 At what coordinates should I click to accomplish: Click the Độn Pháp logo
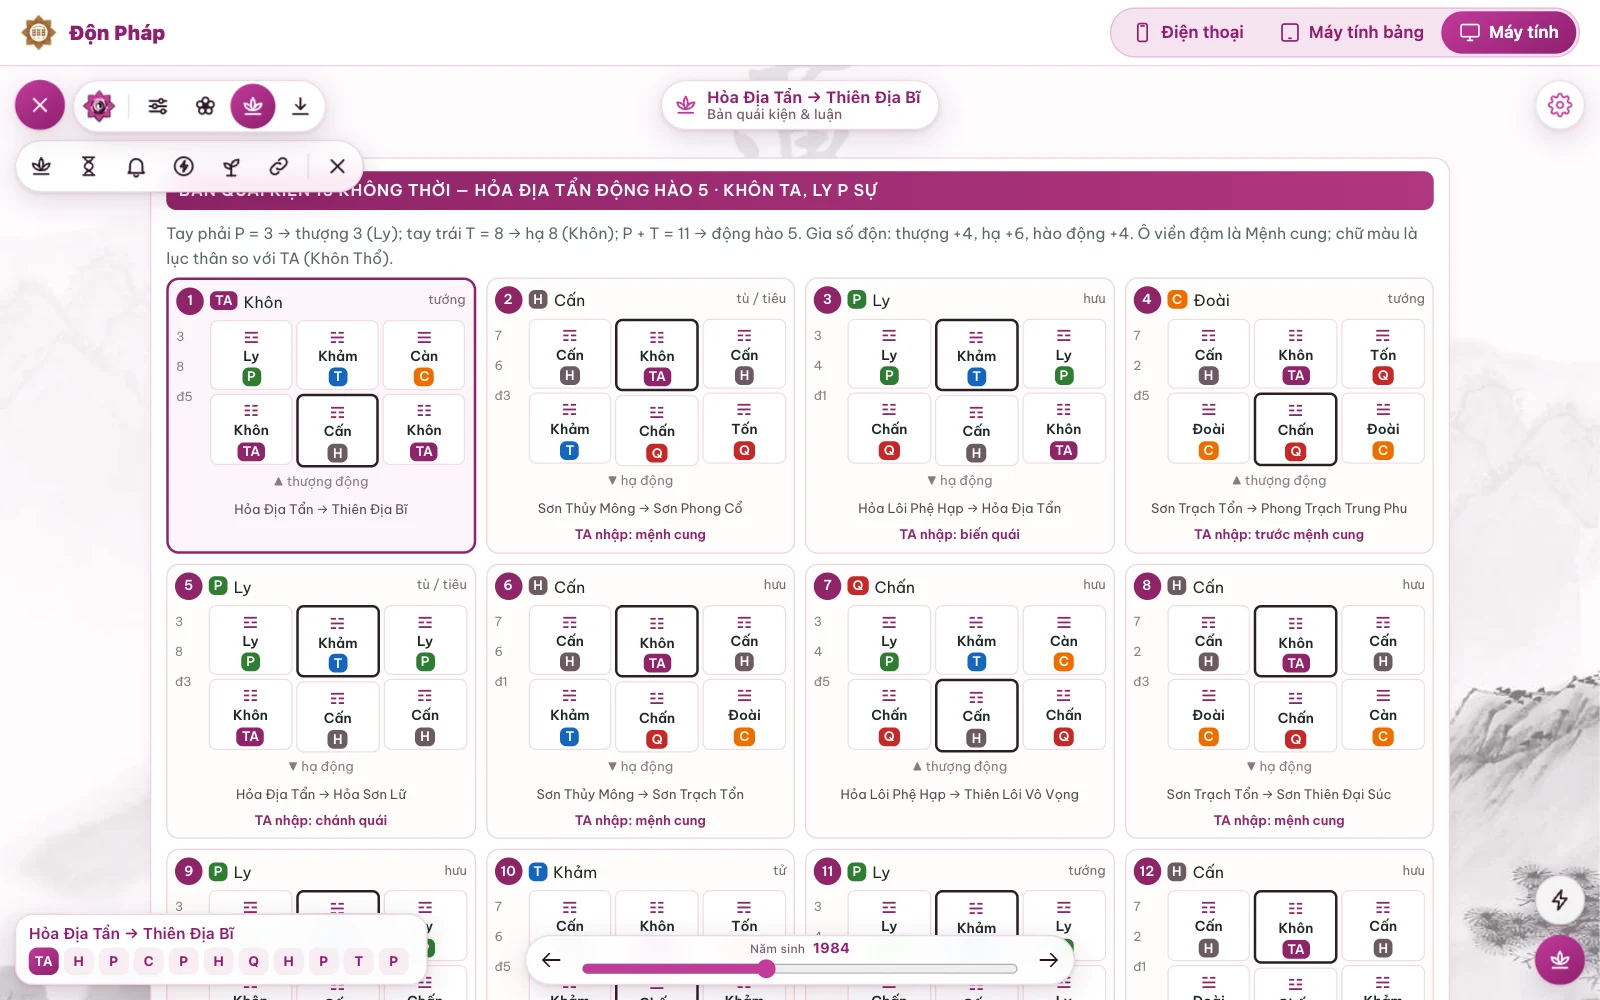[x=94, y=33]
